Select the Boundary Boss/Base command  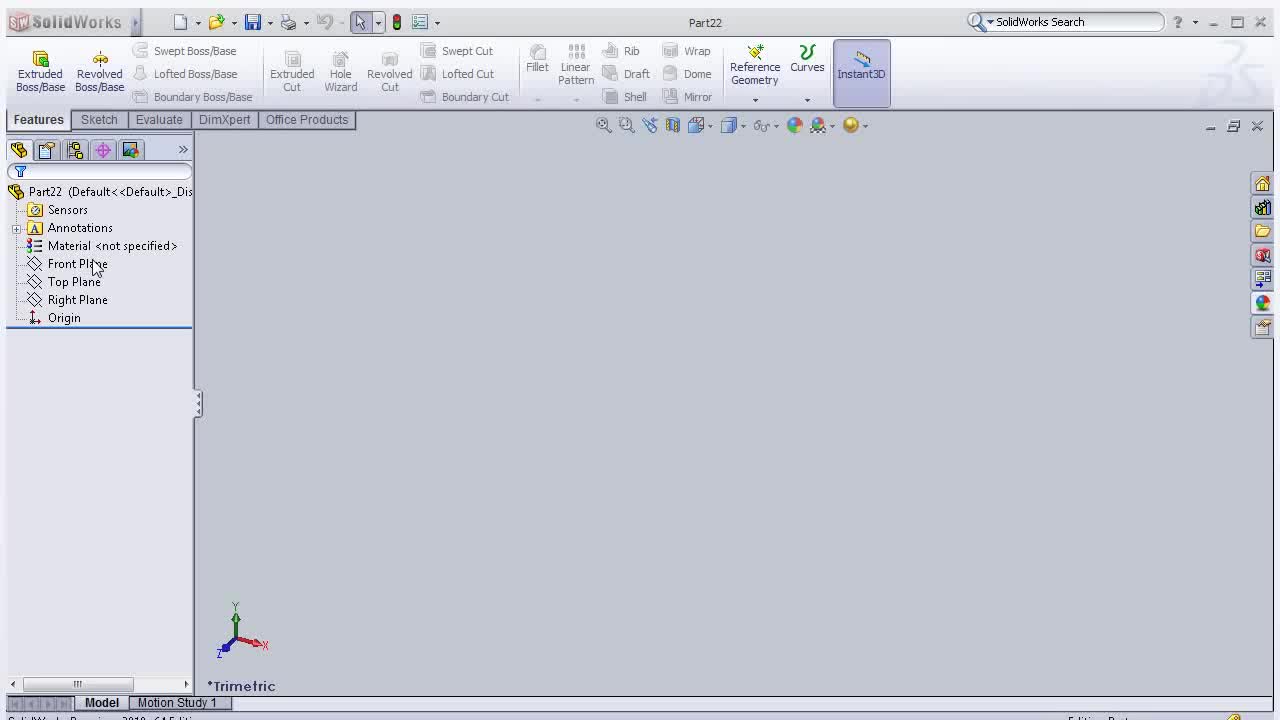pyautogui.click(x=192, y=97)
